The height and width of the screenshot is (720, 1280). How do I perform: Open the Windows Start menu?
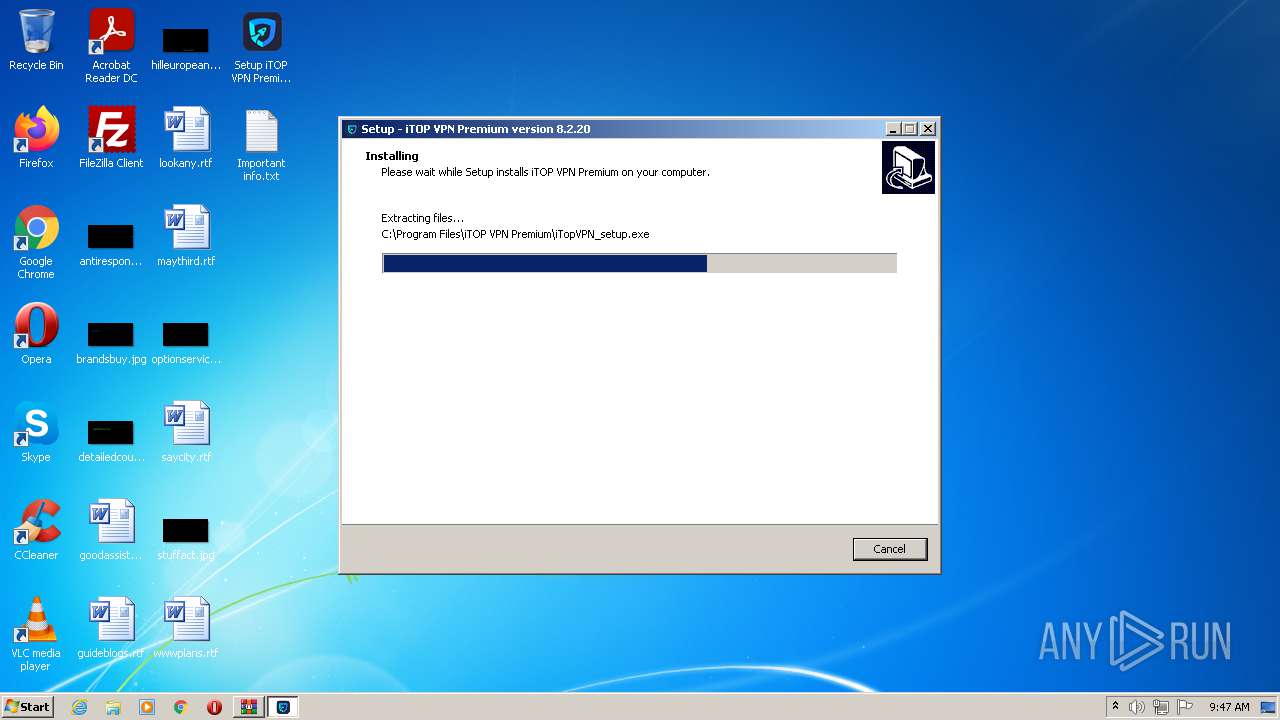pos(28,707)
